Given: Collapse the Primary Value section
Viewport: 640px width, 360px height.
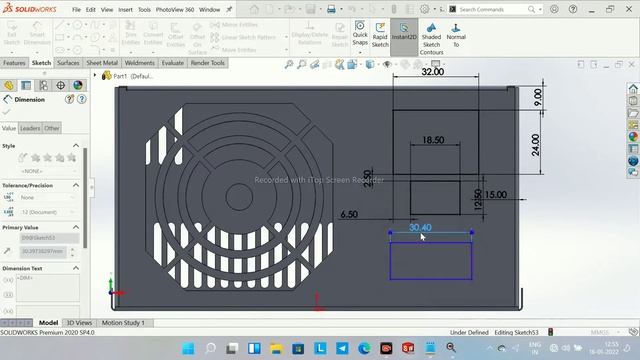Looking at the screenshot, I should [76, 227].
